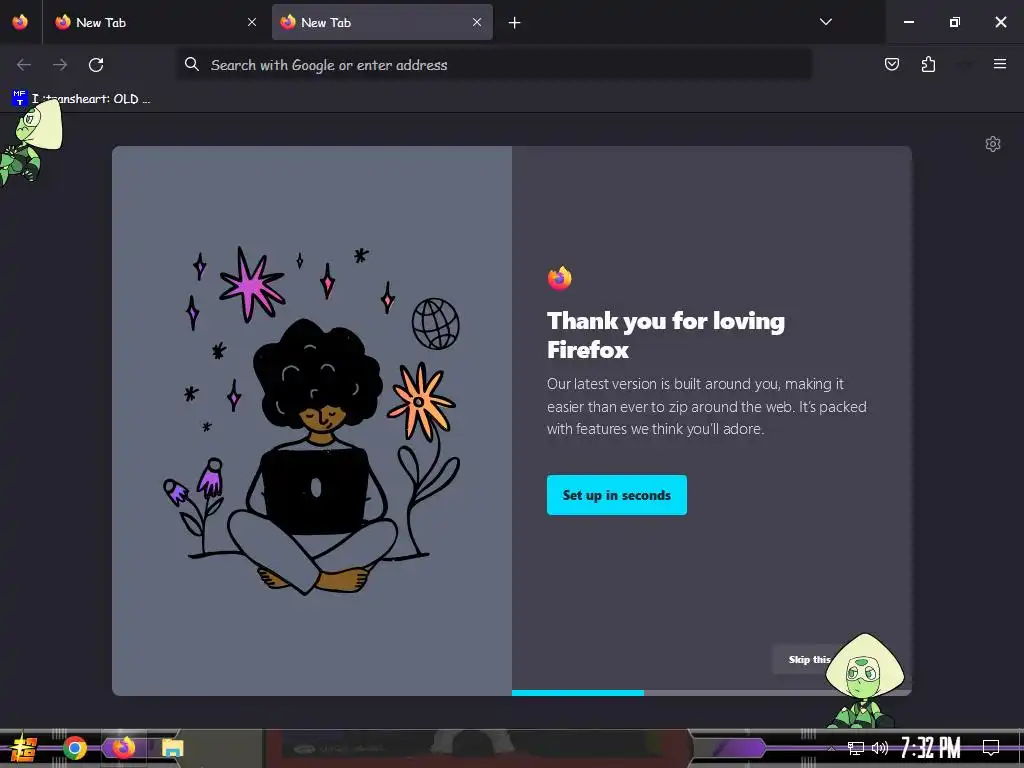Image resolution: width=1024 pixels, height=768 pixels.
Task: Focus the Search with Google address field
Action: (494, 65)
